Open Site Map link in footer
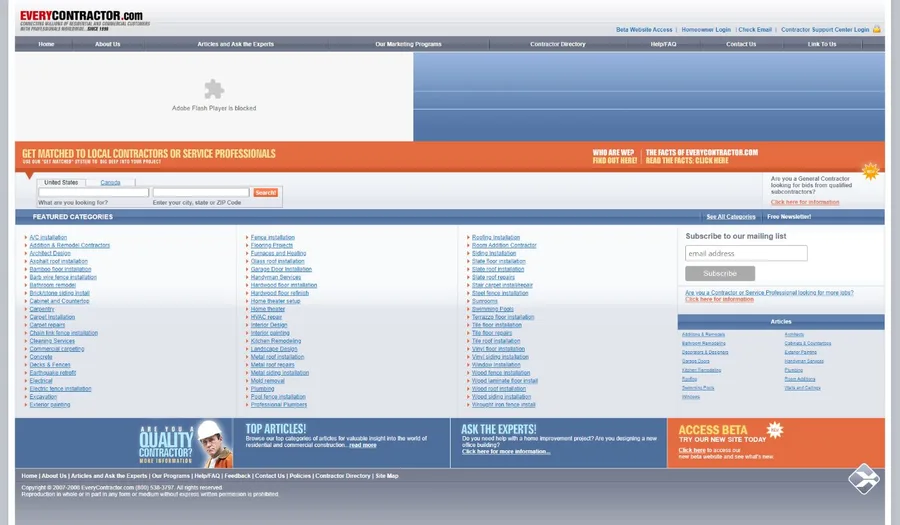Screen dimensions: 900x525 click(x=387, y=476)
